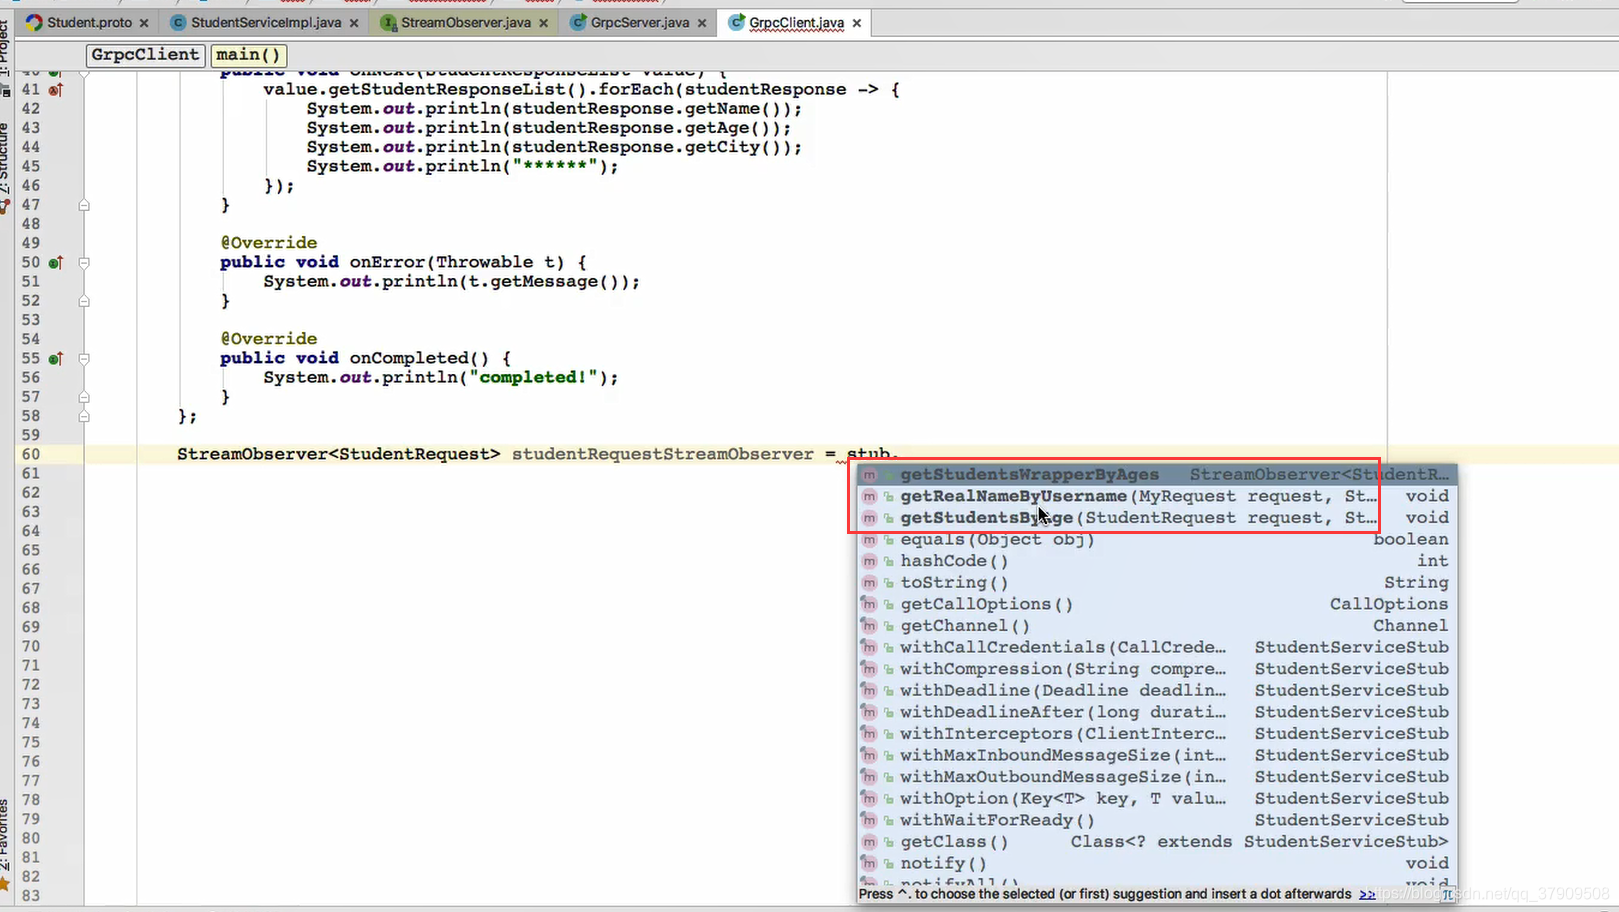Close the StudentServiceImpl.java tab
This screenshot has width=1619, height=912.
pos(354,23)
